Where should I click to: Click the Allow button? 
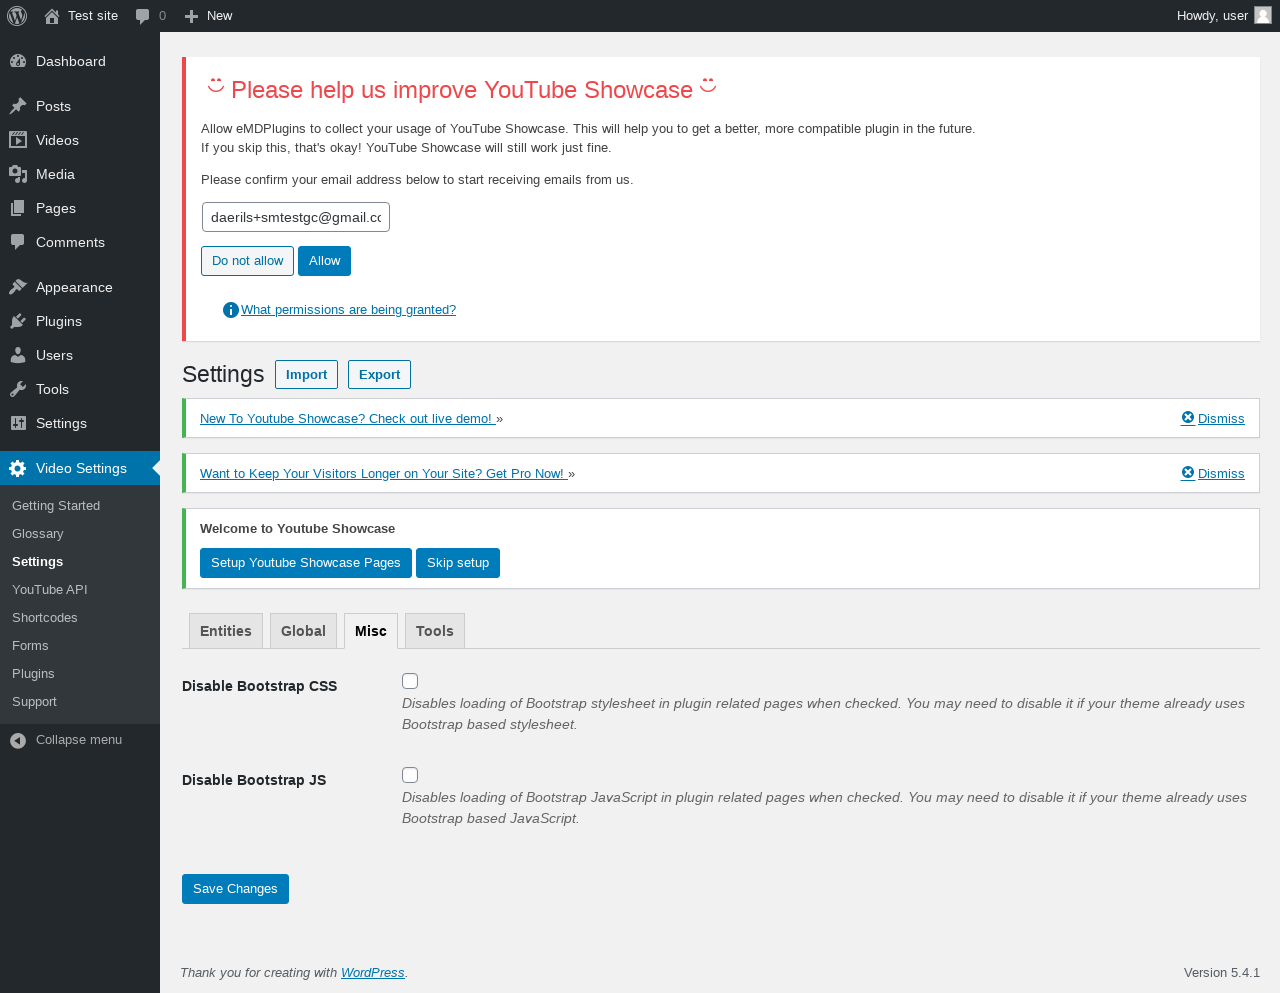[324, 261]
